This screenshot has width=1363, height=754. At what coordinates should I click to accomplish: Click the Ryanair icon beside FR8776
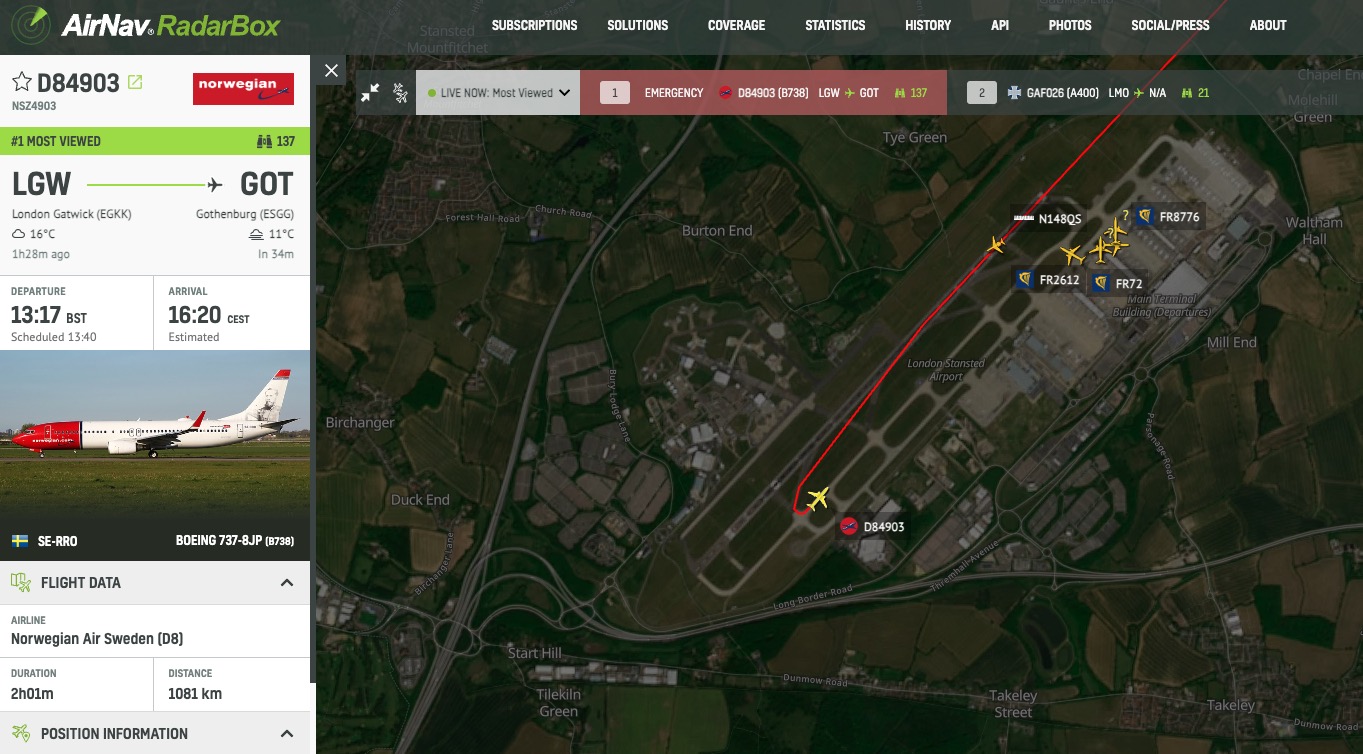pos(1145,216)
